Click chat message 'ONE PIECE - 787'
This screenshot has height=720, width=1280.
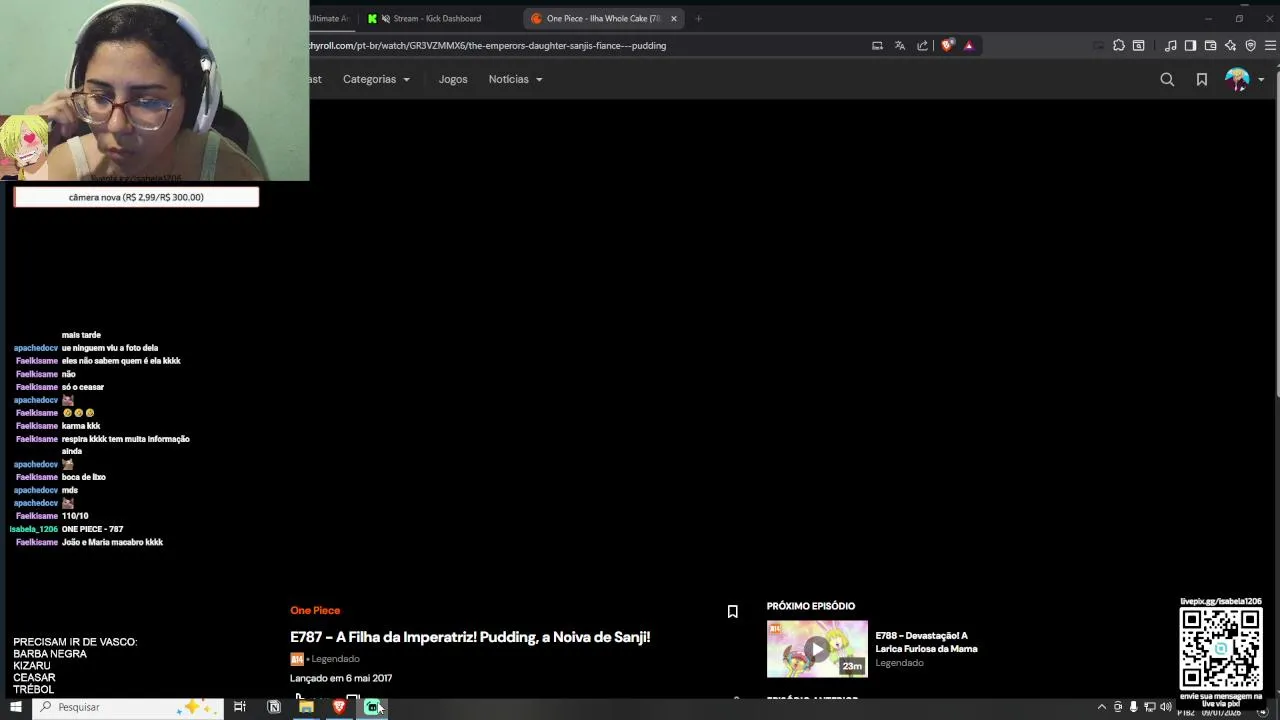tap(92, 529)
